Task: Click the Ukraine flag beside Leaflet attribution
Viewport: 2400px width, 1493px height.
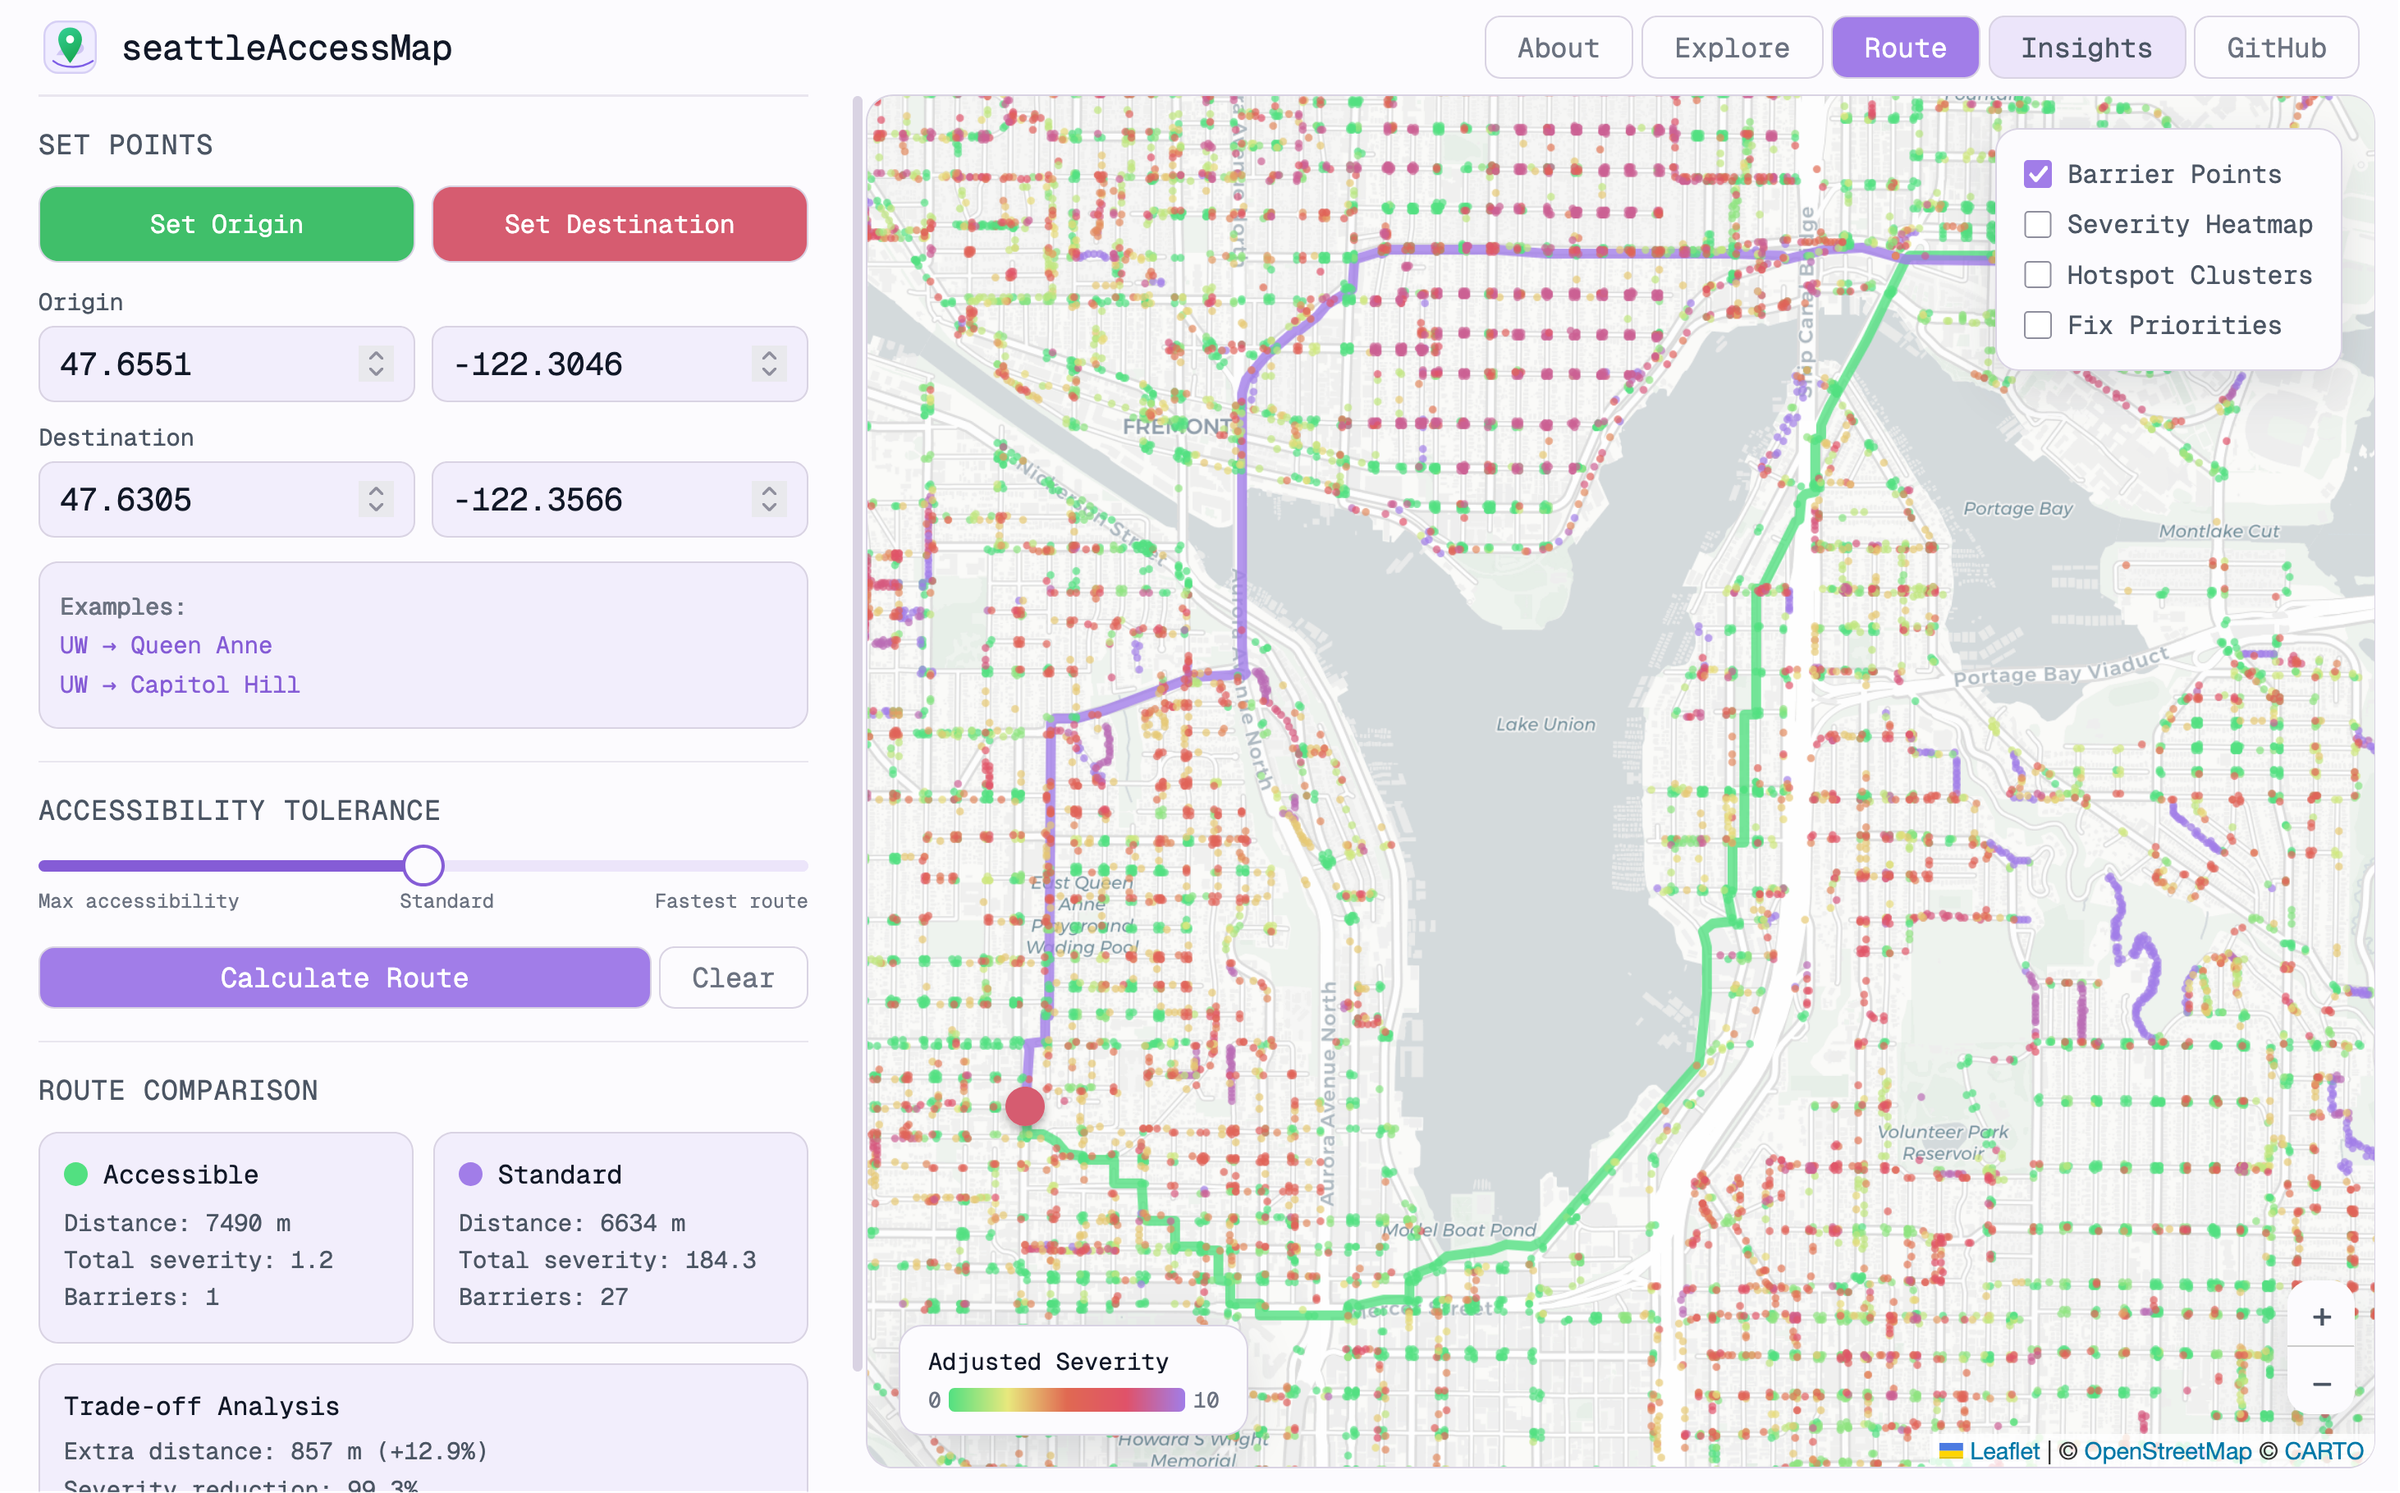Action: click(x=1951, y=1451)
